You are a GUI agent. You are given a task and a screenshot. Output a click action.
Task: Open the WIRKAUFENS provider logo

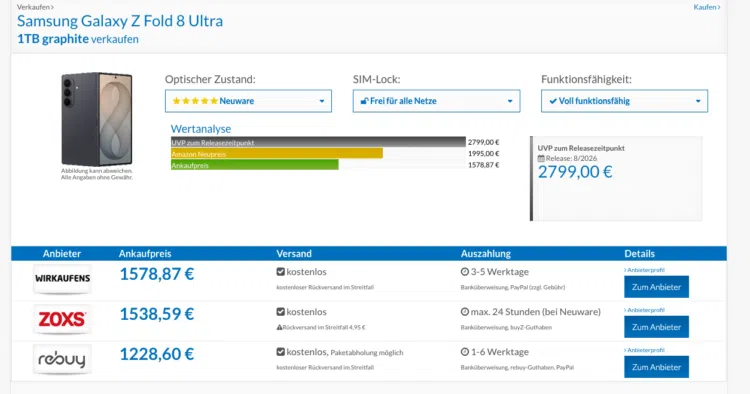point(62,278)
